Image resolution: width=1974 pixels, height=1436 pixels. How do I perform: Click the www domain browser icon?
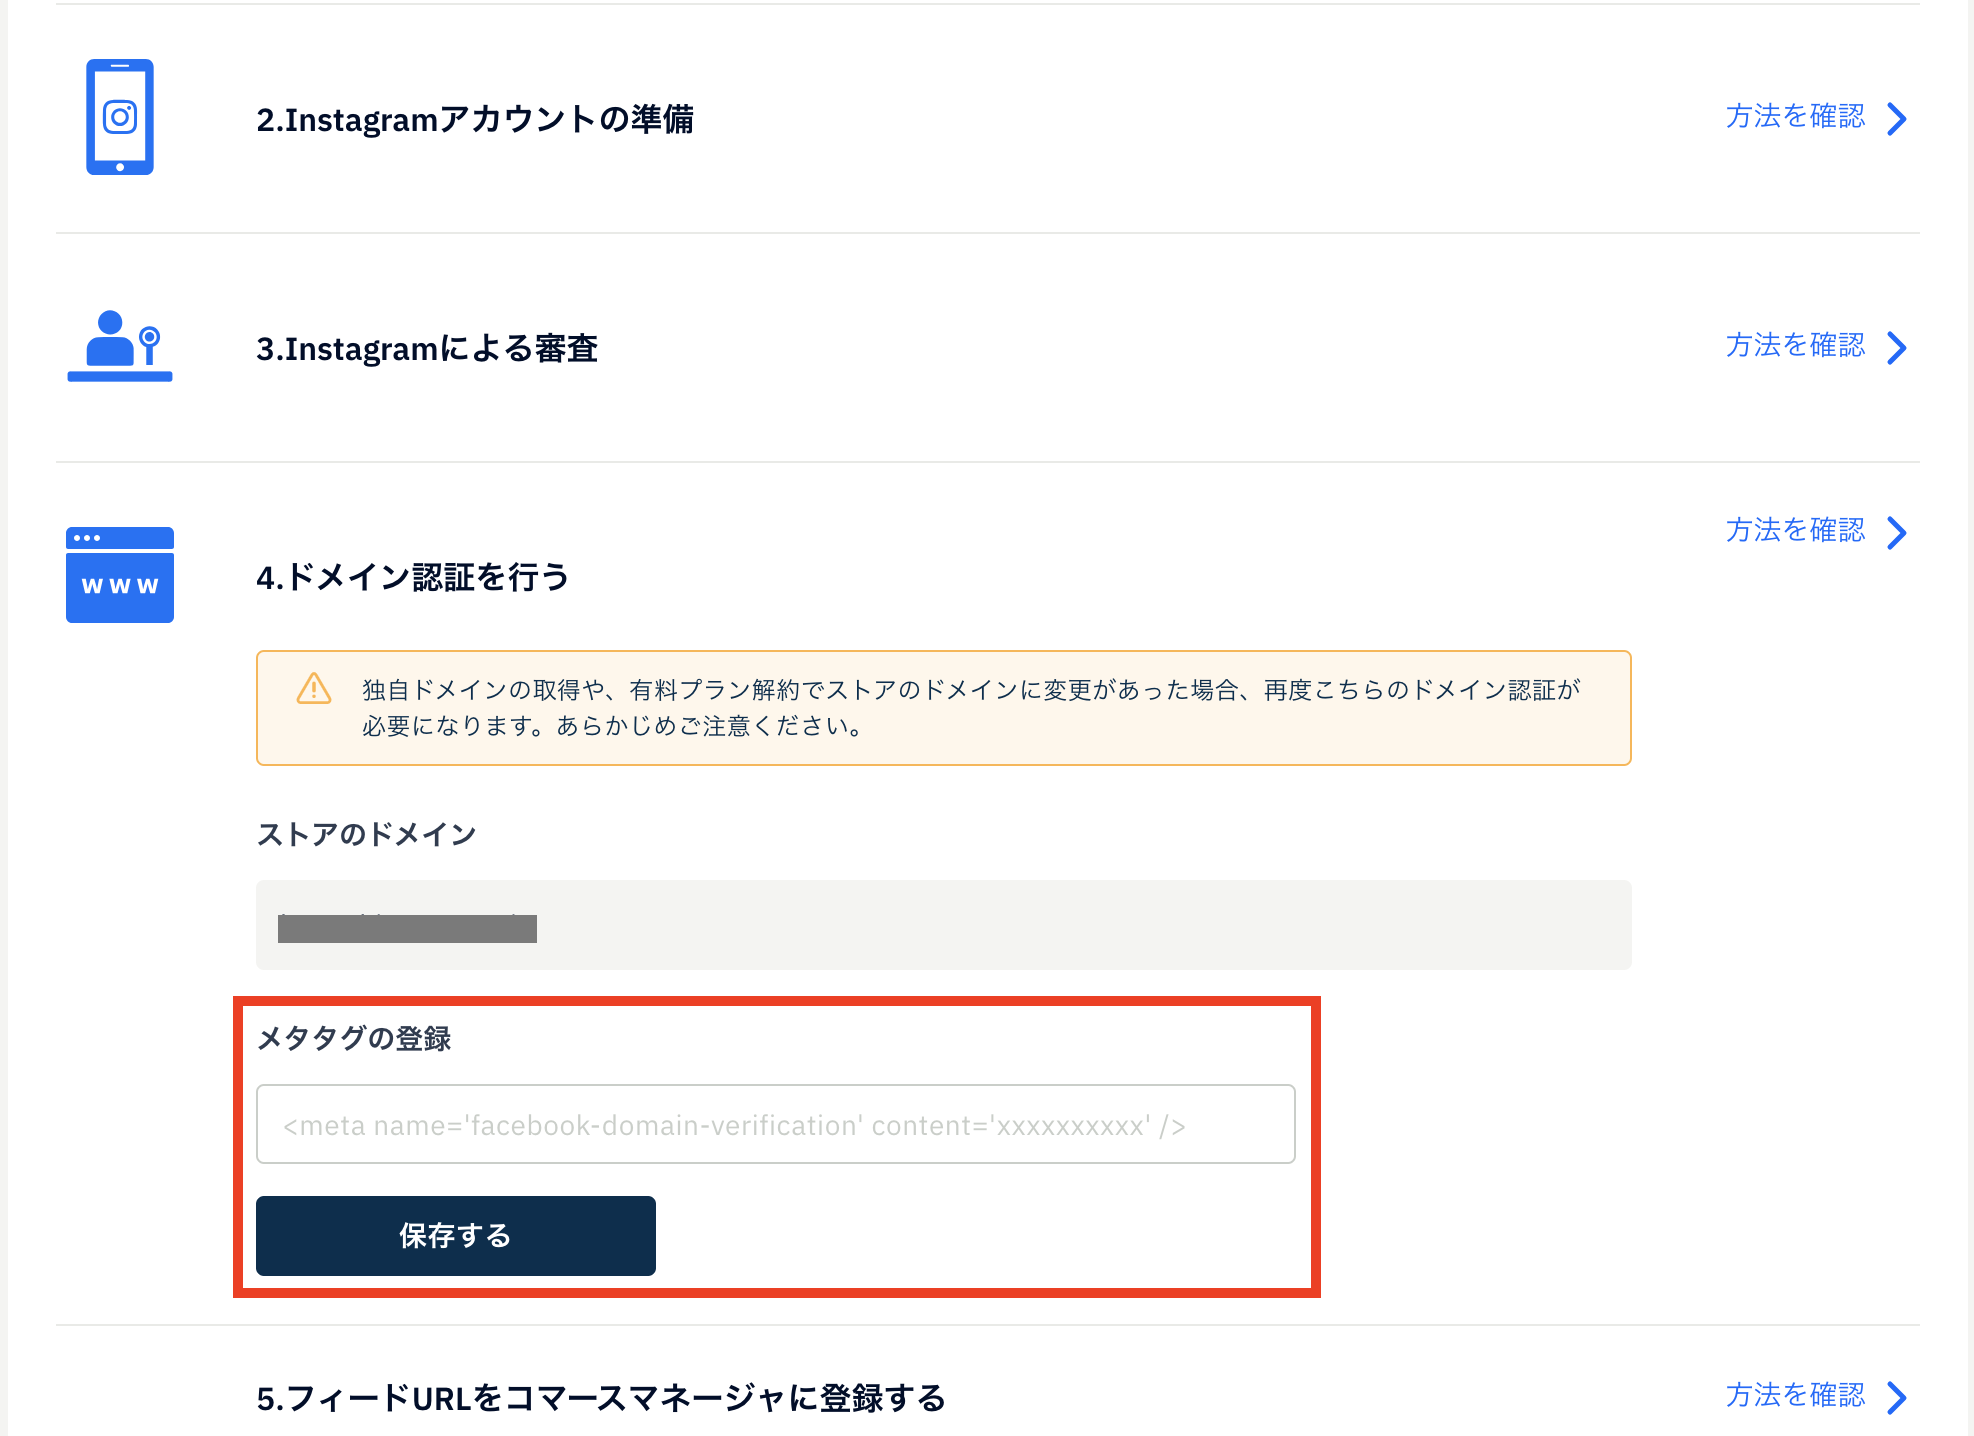point(120,575)
